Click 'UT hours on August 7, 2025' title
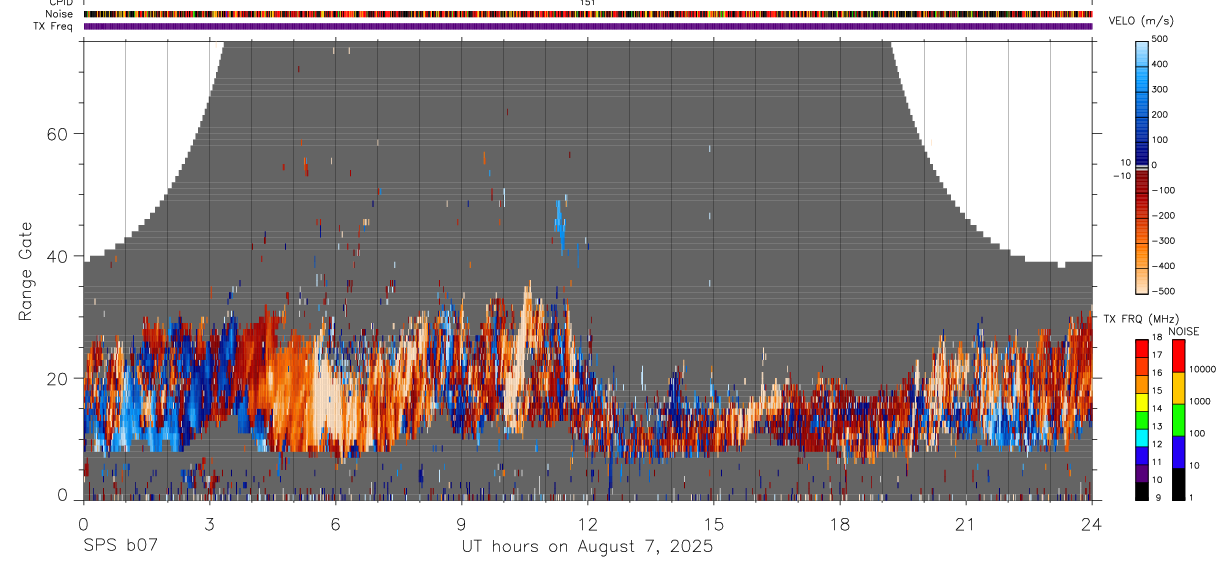The height and width of the screenshot is (567, 1228). (x=587, y=546)
